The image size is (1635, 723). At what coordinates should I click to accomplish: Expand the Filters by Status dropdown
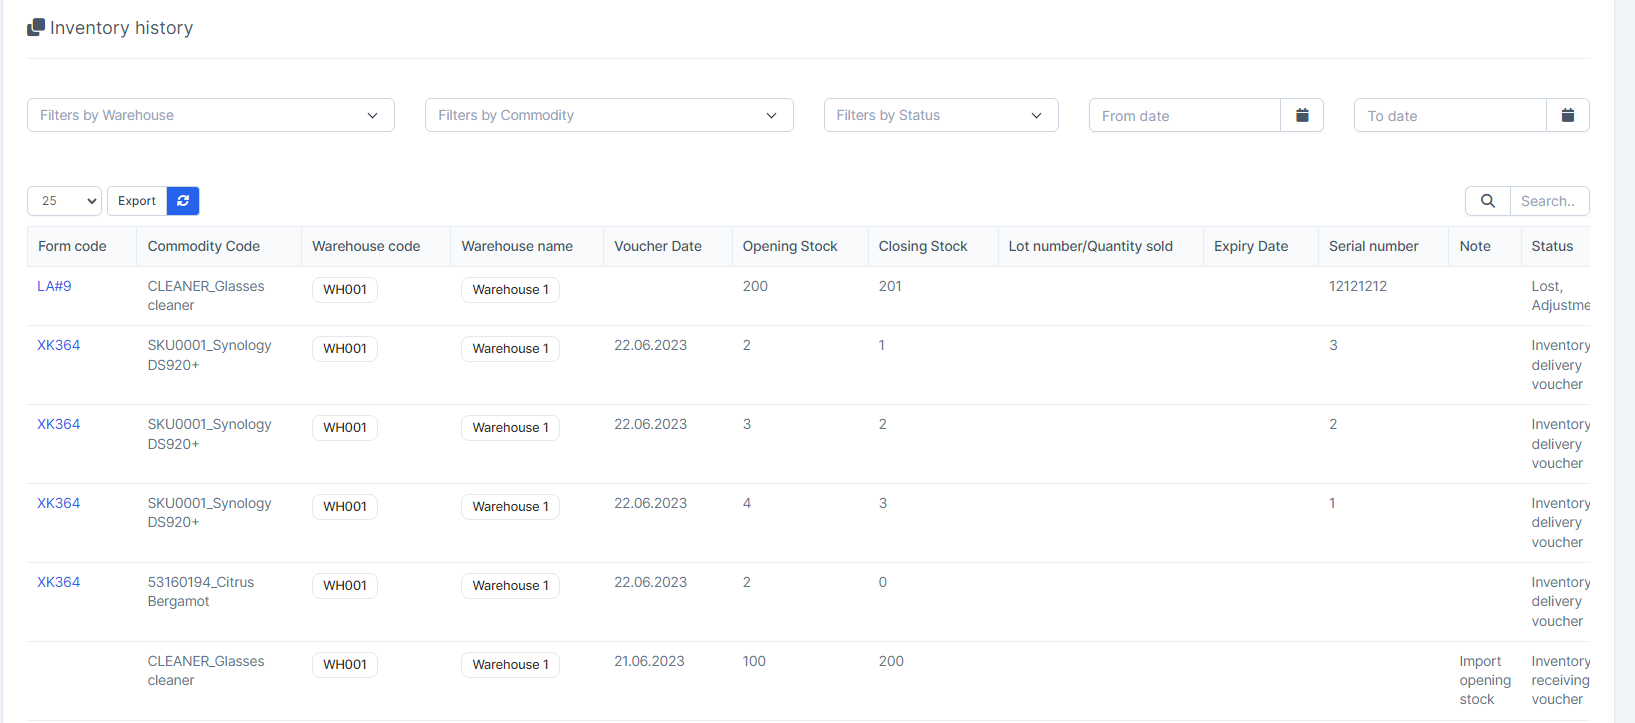coord(940,115)
